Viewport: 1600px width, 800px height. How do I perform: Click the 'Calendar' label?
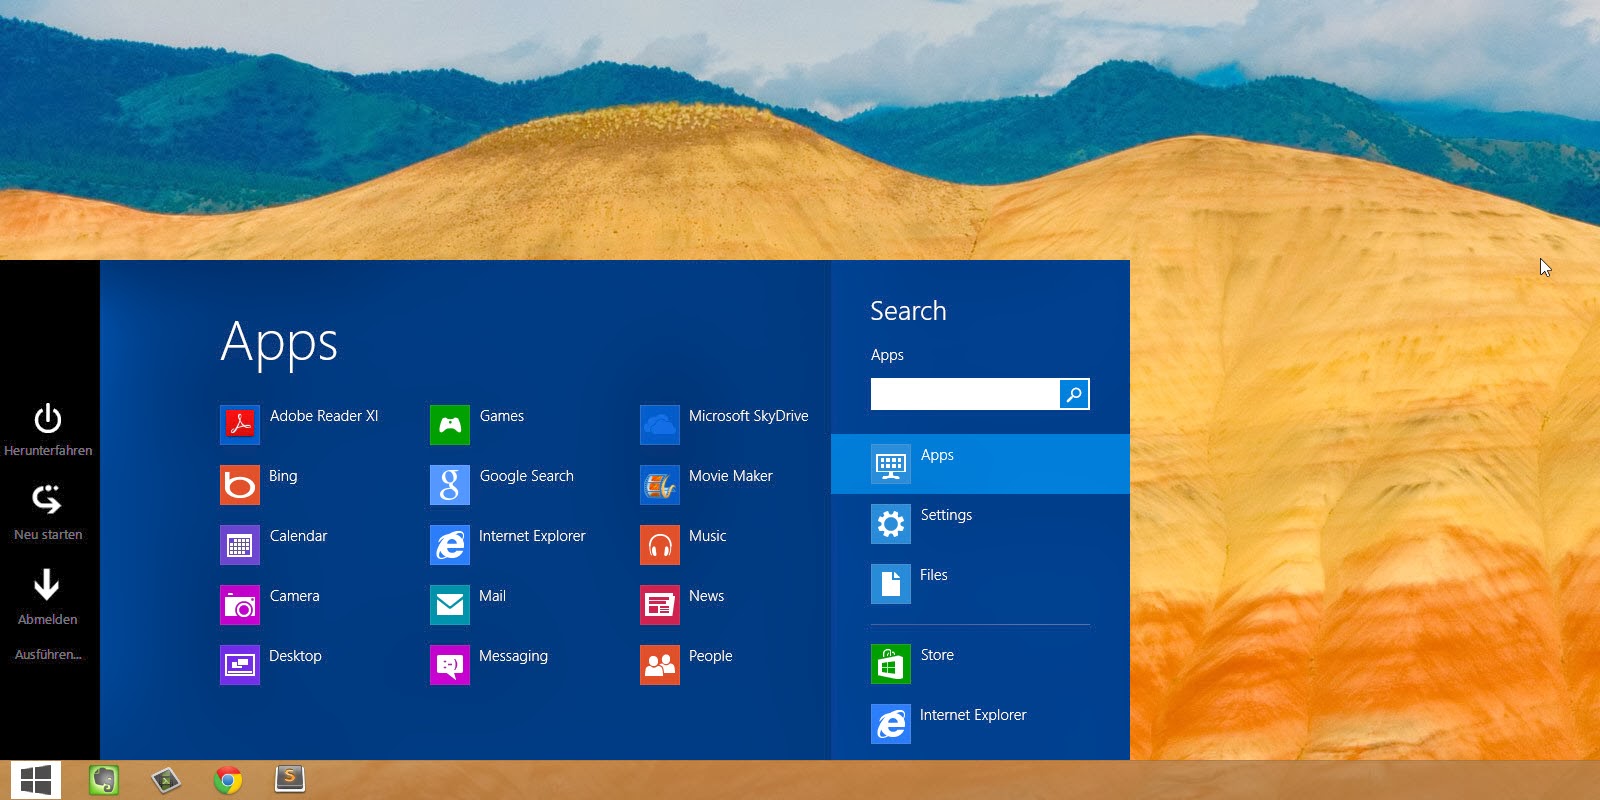tap(298, 536)
